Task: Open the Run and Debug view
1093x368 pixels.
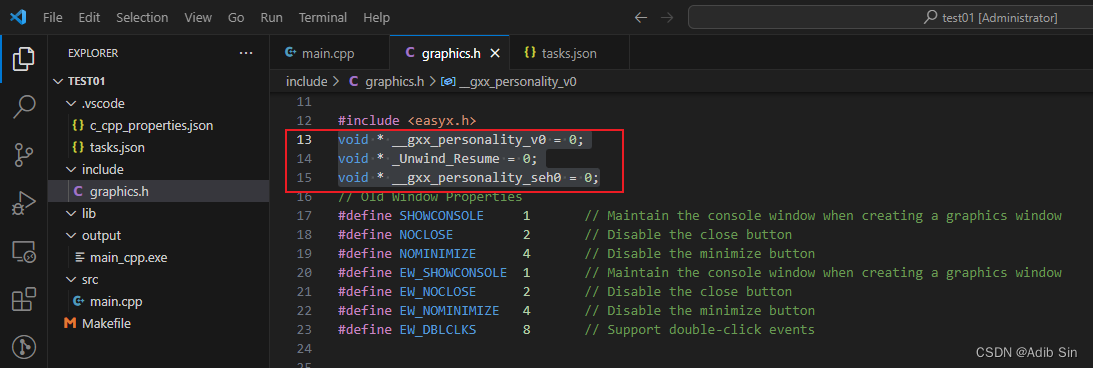Action: (24, 204)
